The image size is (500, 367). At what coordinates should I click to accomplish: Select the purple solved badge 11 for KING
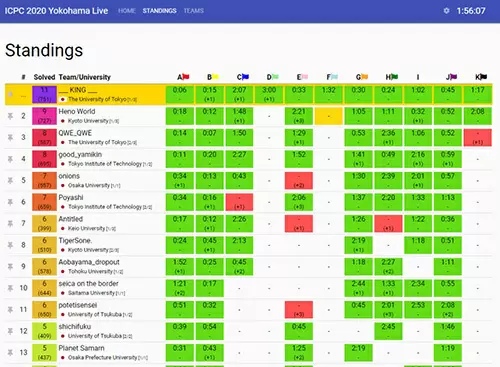[x=44, y=94]
